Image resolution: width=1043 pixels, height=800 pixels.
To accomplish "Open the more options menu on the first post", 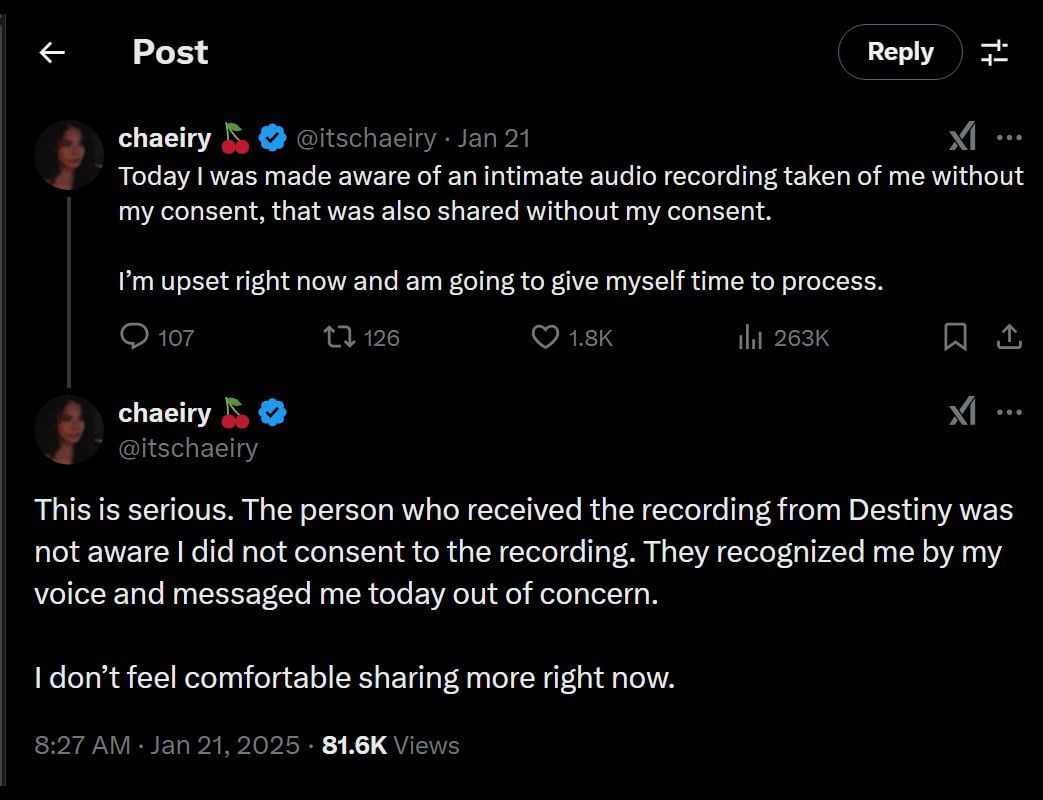I will pyautogui.click(x=1010, y=138).
